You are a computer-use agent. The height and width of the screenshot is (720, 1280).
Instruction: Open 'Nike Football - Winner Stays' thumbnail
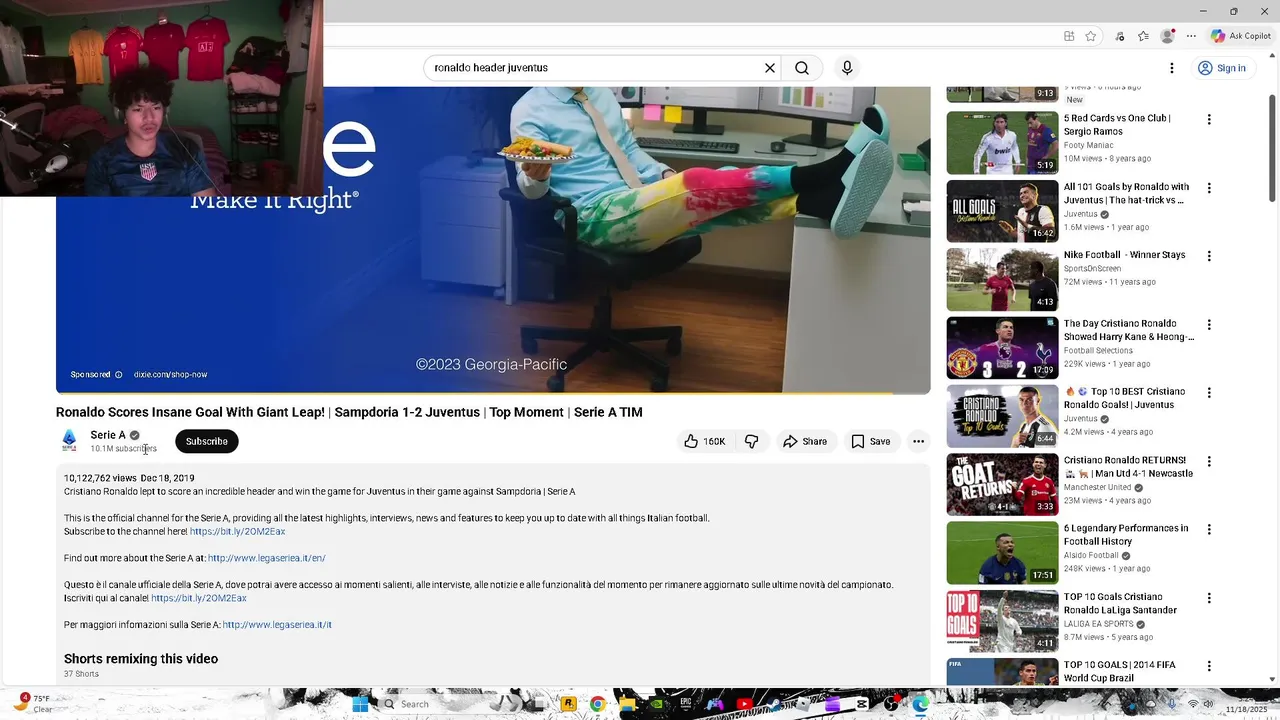tap(1002, 279)
